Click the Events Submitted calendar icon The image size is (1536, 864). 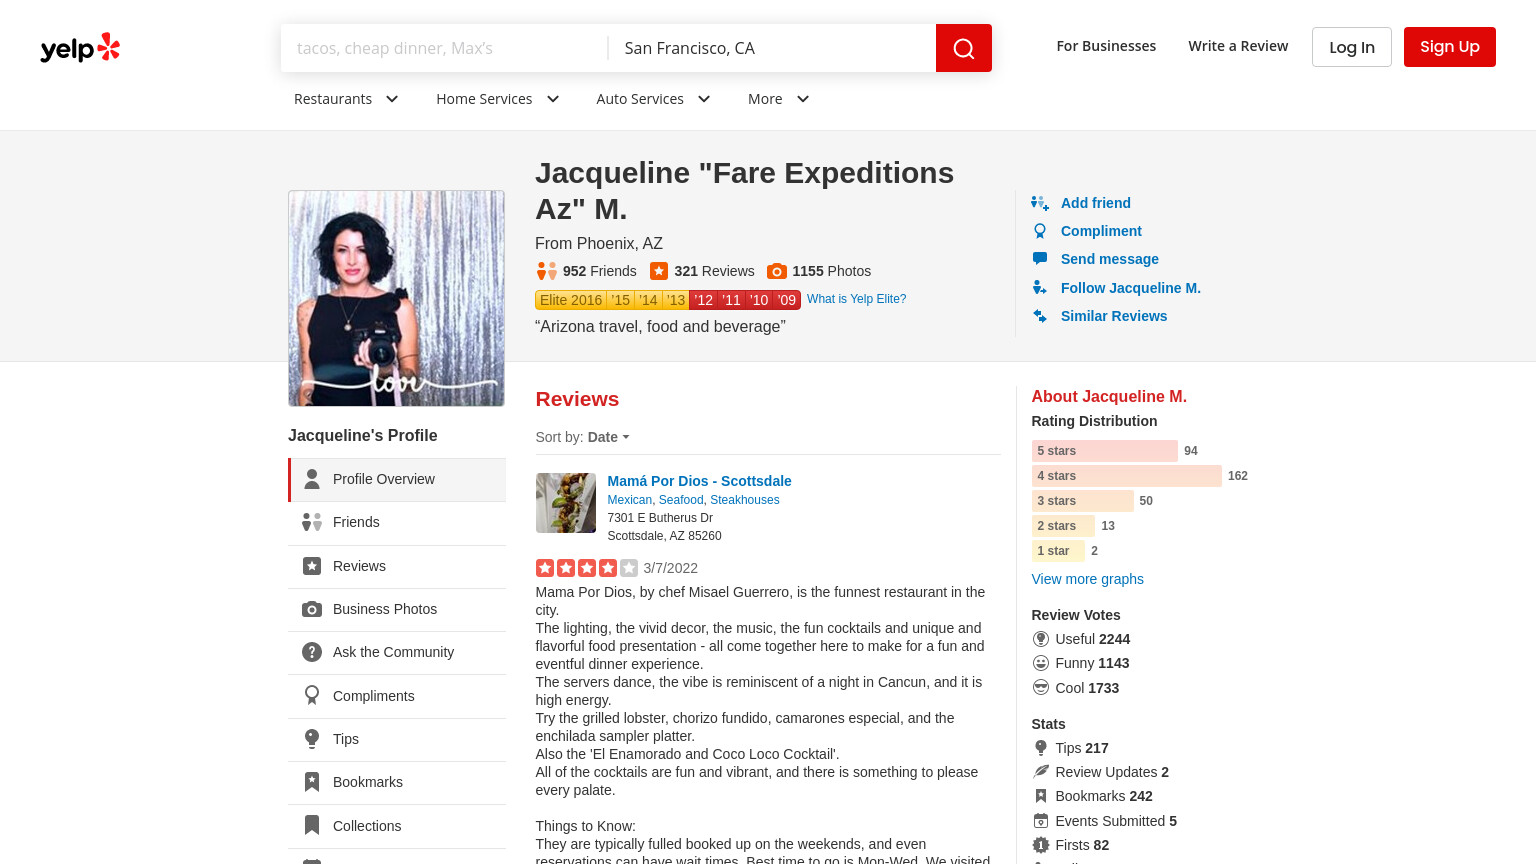[1041, 821]
